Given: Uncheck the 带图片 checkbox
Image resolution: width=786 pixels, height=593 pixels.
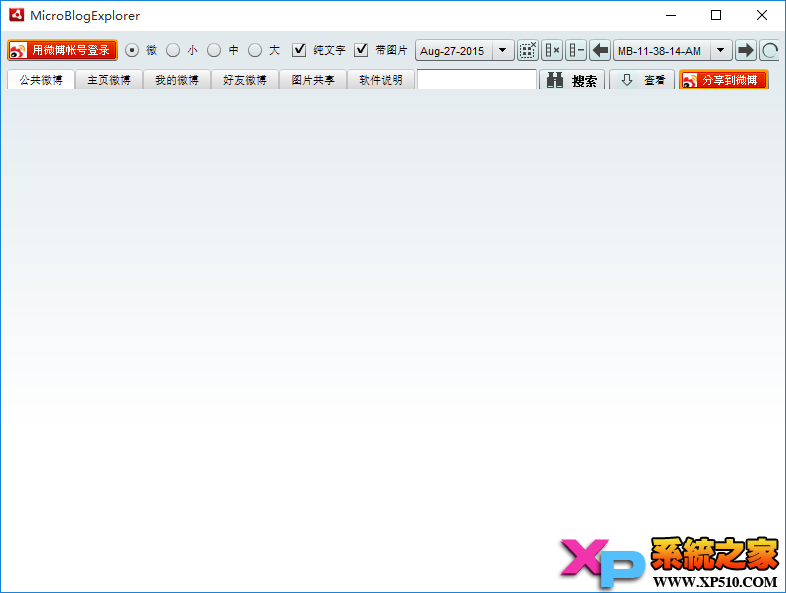Looking at the screenshot, I should [x=361, y=50].
